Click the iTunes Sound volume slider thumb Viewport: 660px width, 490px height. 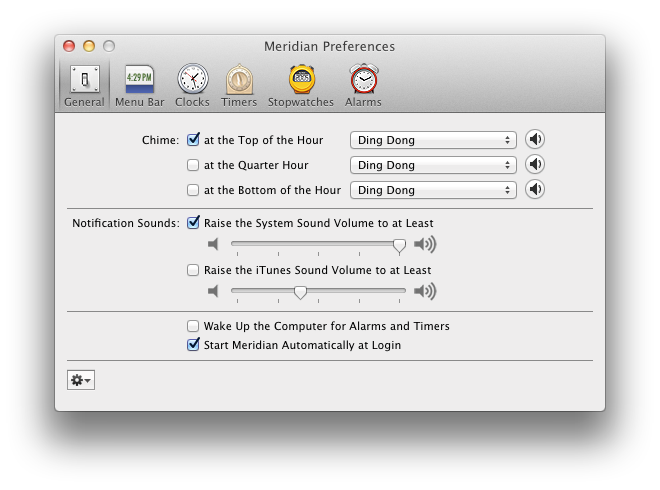pyautogui.click(x=300, y=292)
